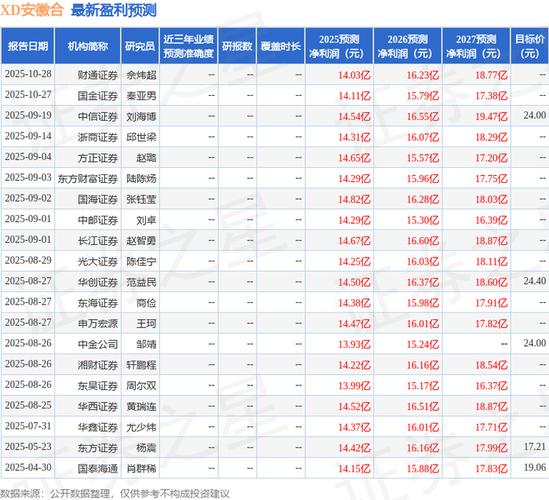Click the 18.54亿 forecast value
The width and height of the screenshot is (549, 500).
click(x=491, y=365)
